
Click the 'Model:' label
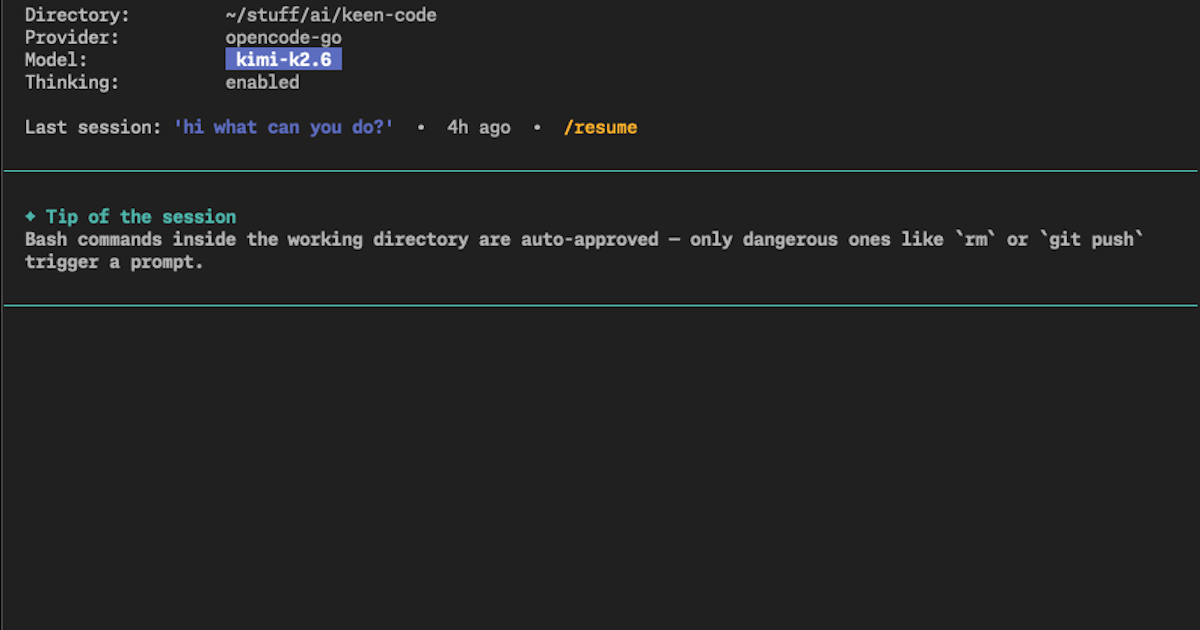tap(56, 60)
